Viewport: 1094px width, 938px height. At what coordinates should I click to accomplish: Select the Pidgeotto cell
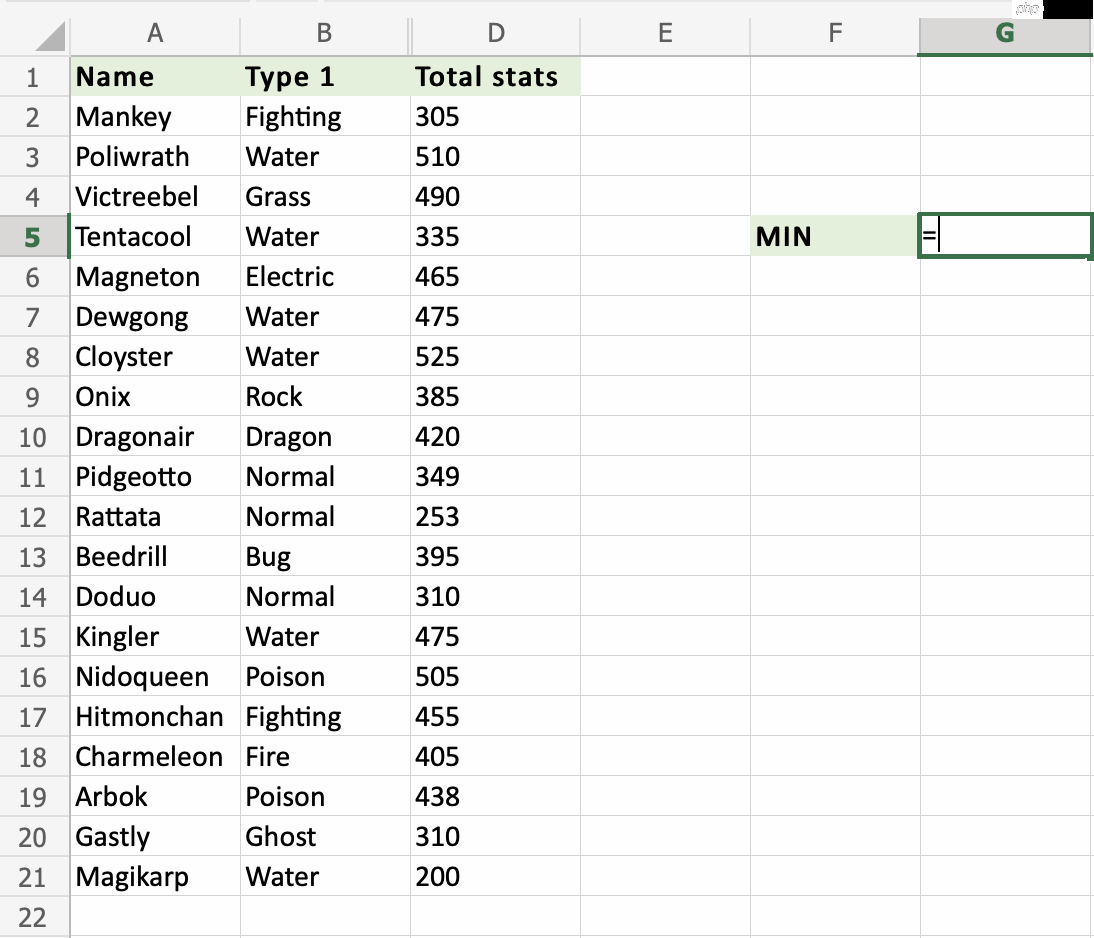click(155, 477)
